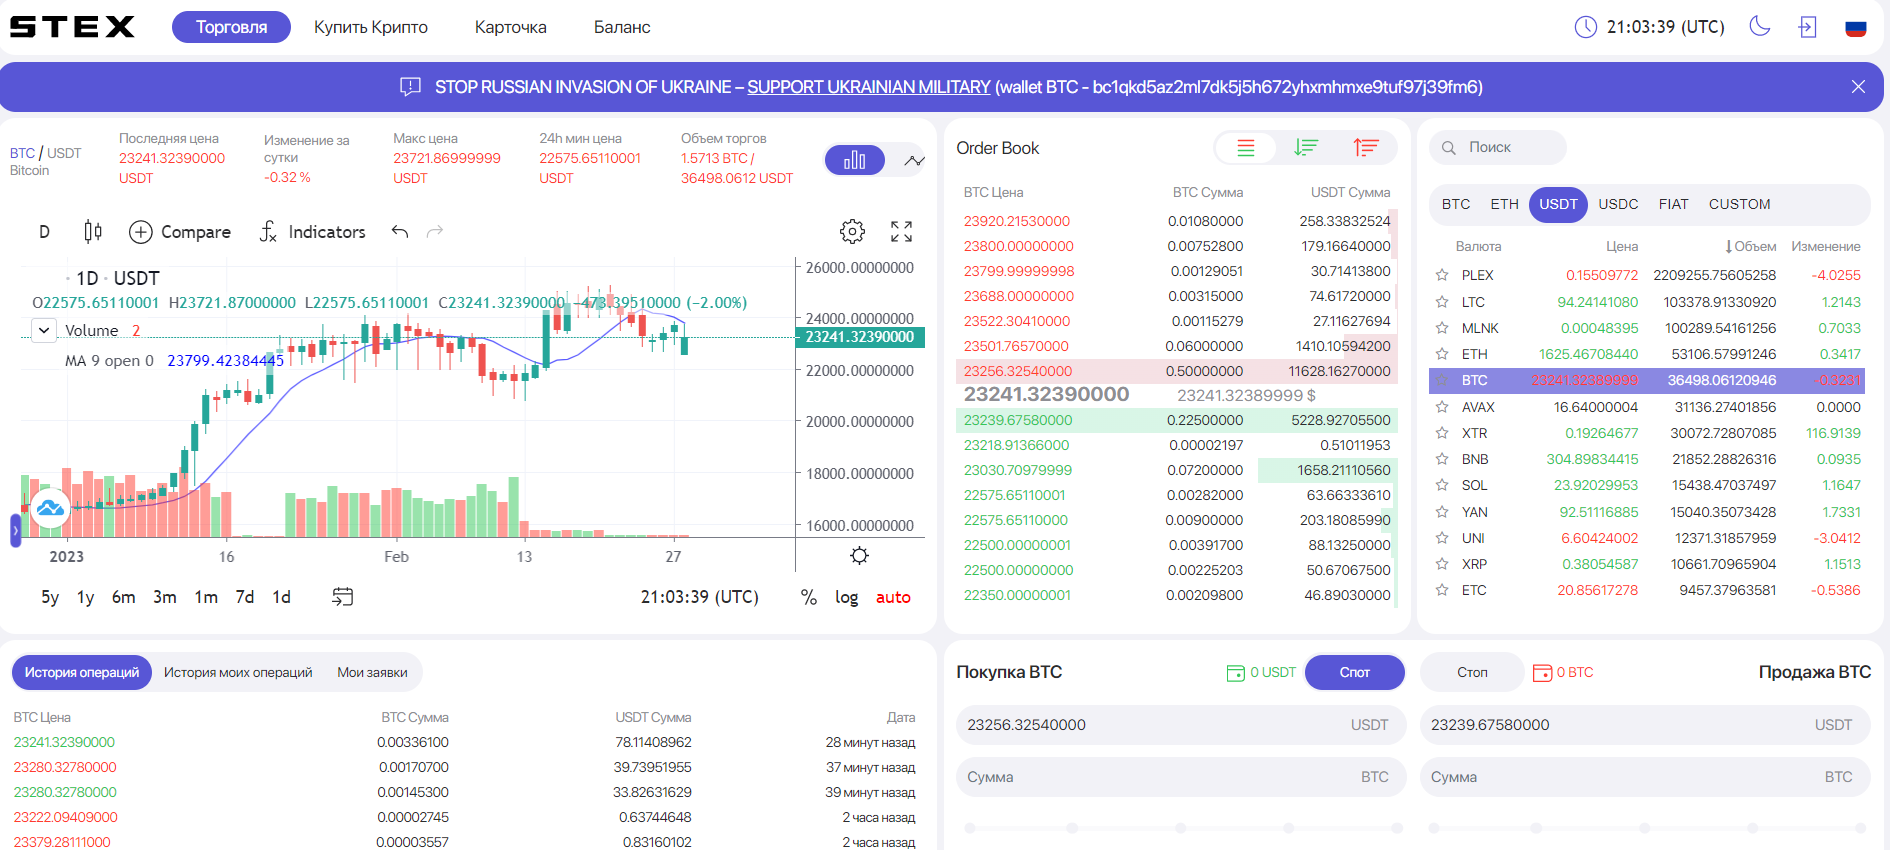
Task: Select История операций tab
Action: [x=82, y=672]
